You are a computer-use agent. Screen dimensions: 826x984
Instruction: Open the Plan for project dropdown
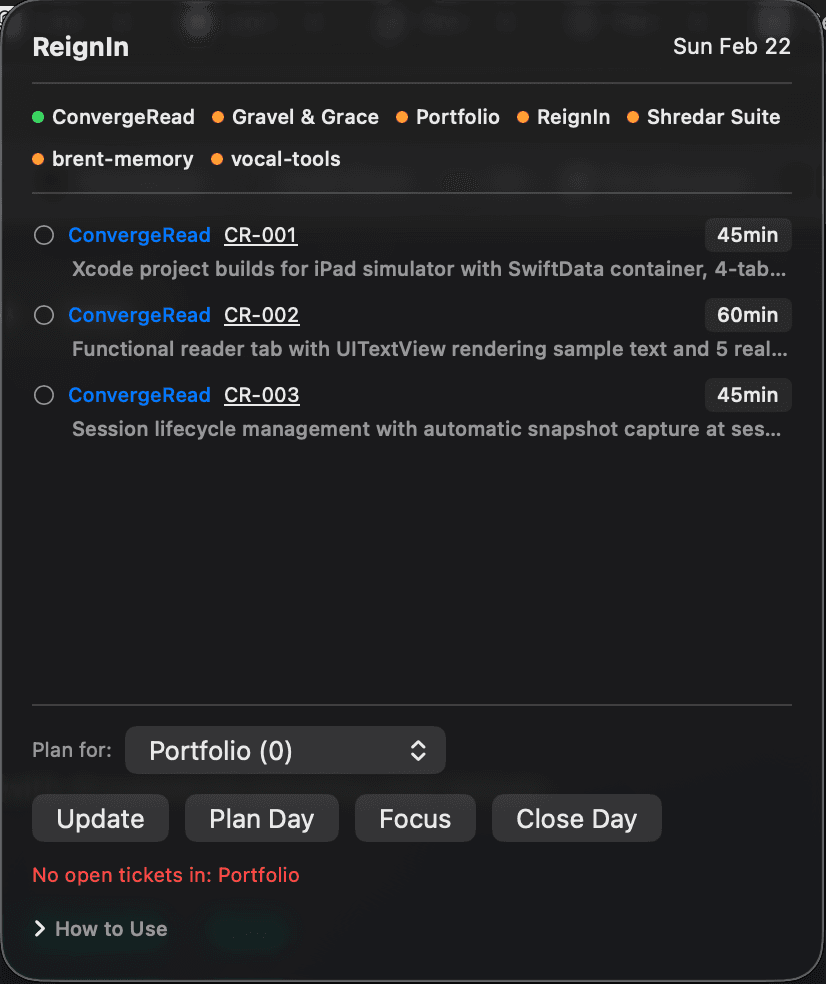(285, 750)
